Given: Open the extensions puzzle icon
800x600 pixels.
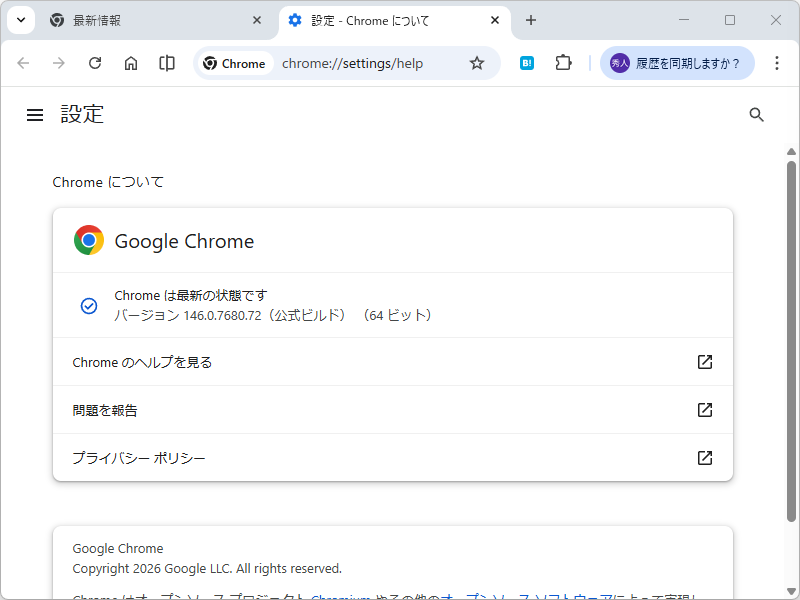Looking at the screenshot, I should click(563, 62).
